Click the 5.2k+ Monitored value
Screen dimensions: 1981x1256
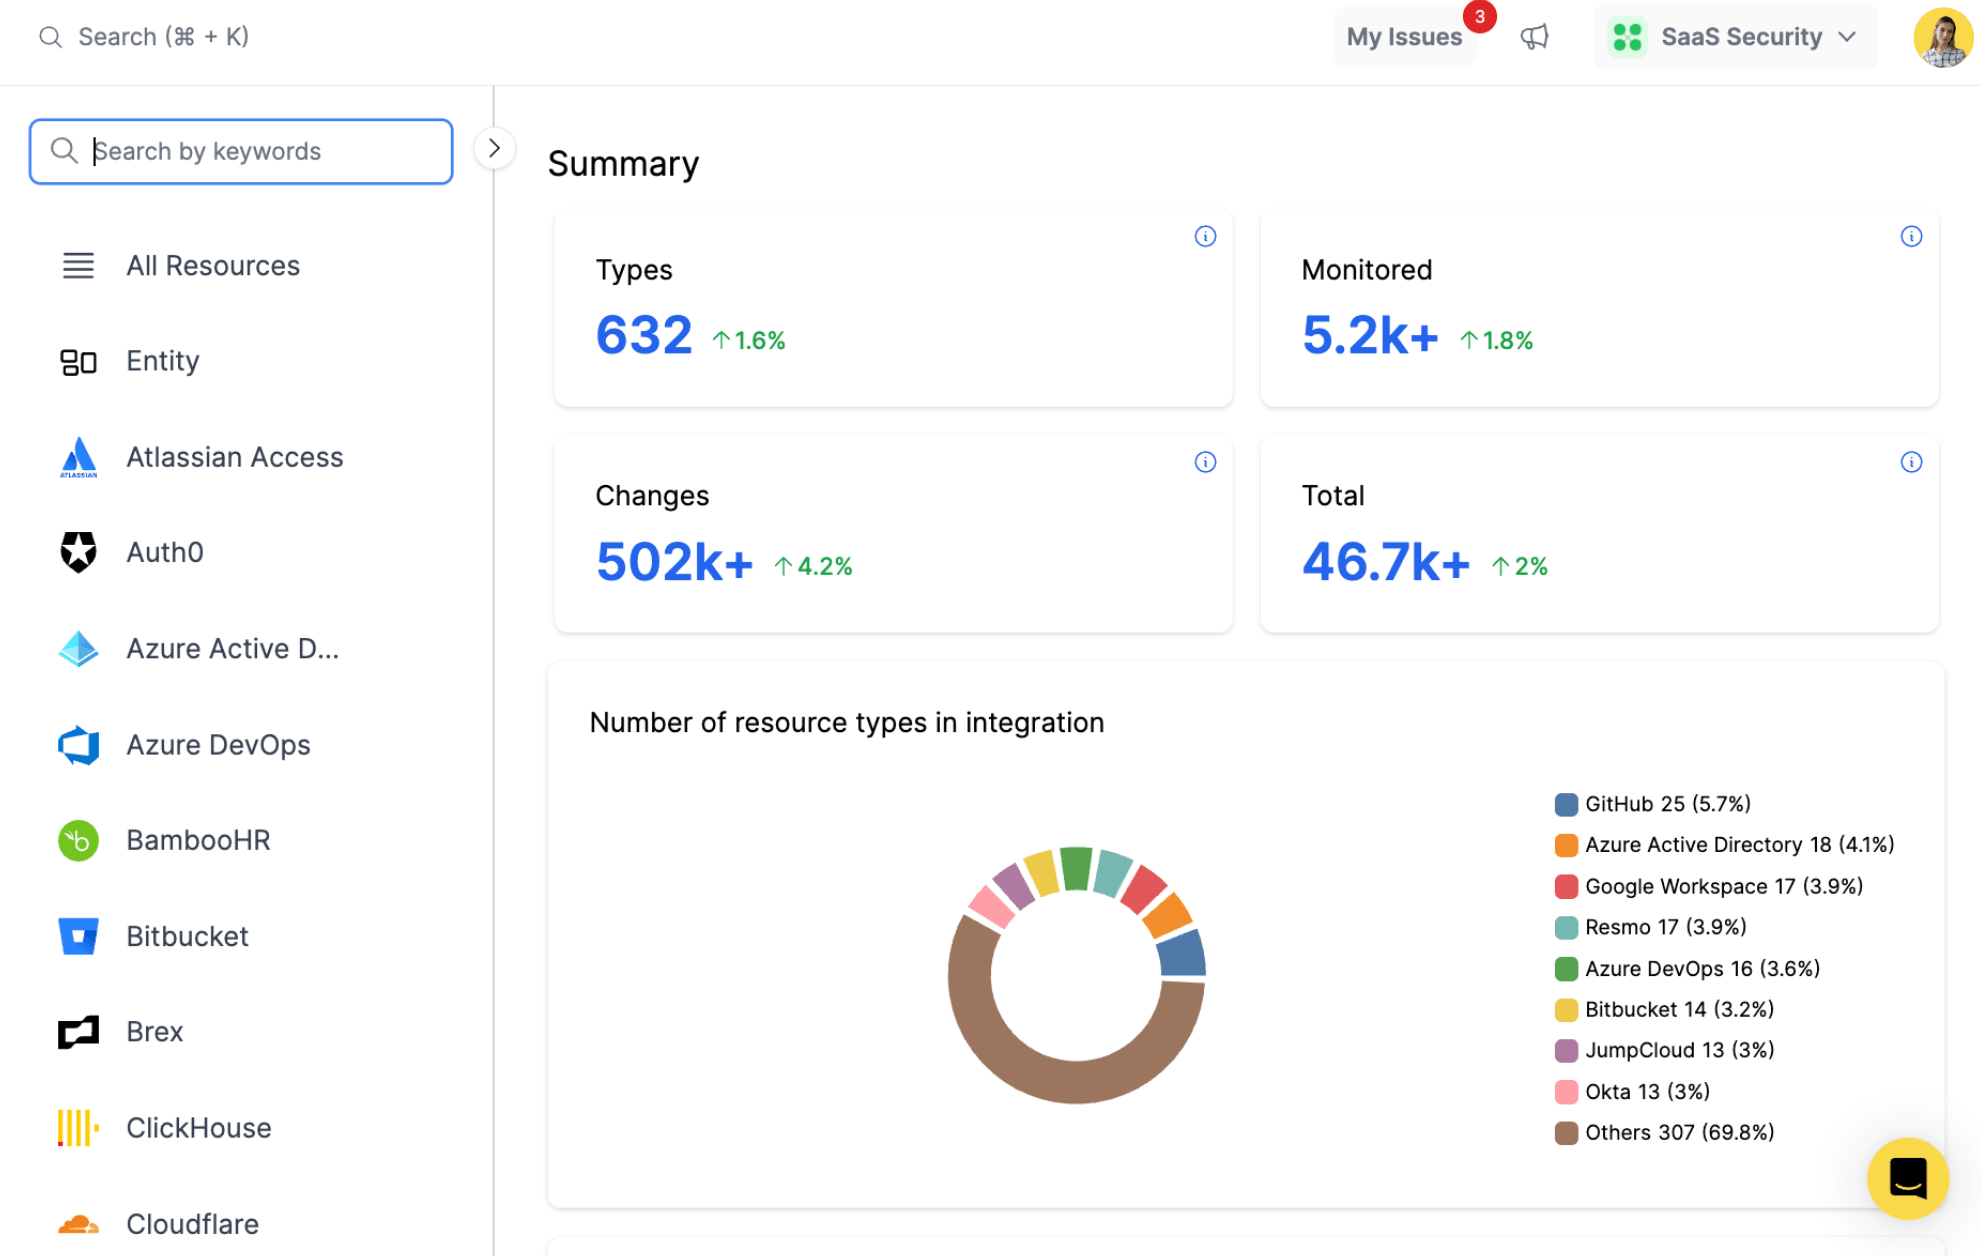point(1370,335)
